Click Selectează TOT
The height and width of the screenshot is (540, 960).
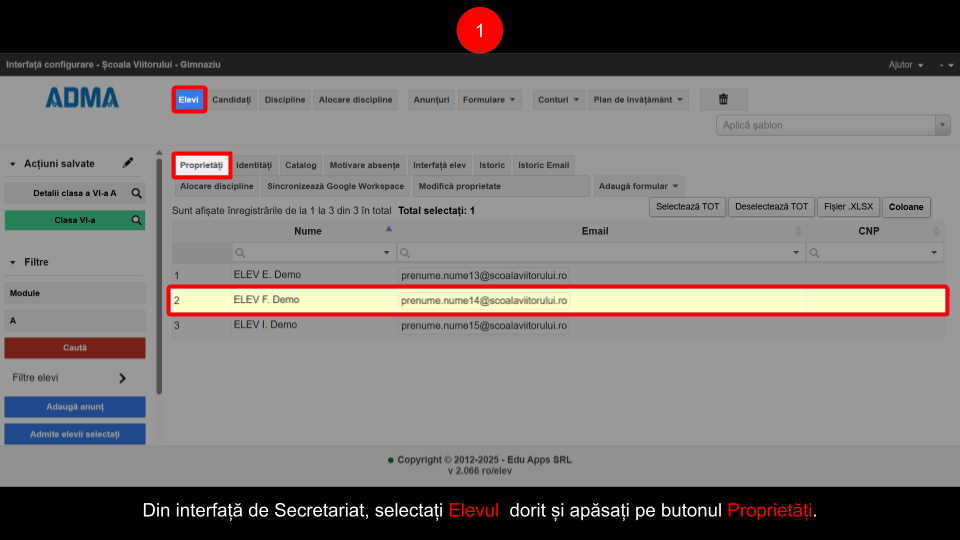pyautogui.click(x=688, y=207)
